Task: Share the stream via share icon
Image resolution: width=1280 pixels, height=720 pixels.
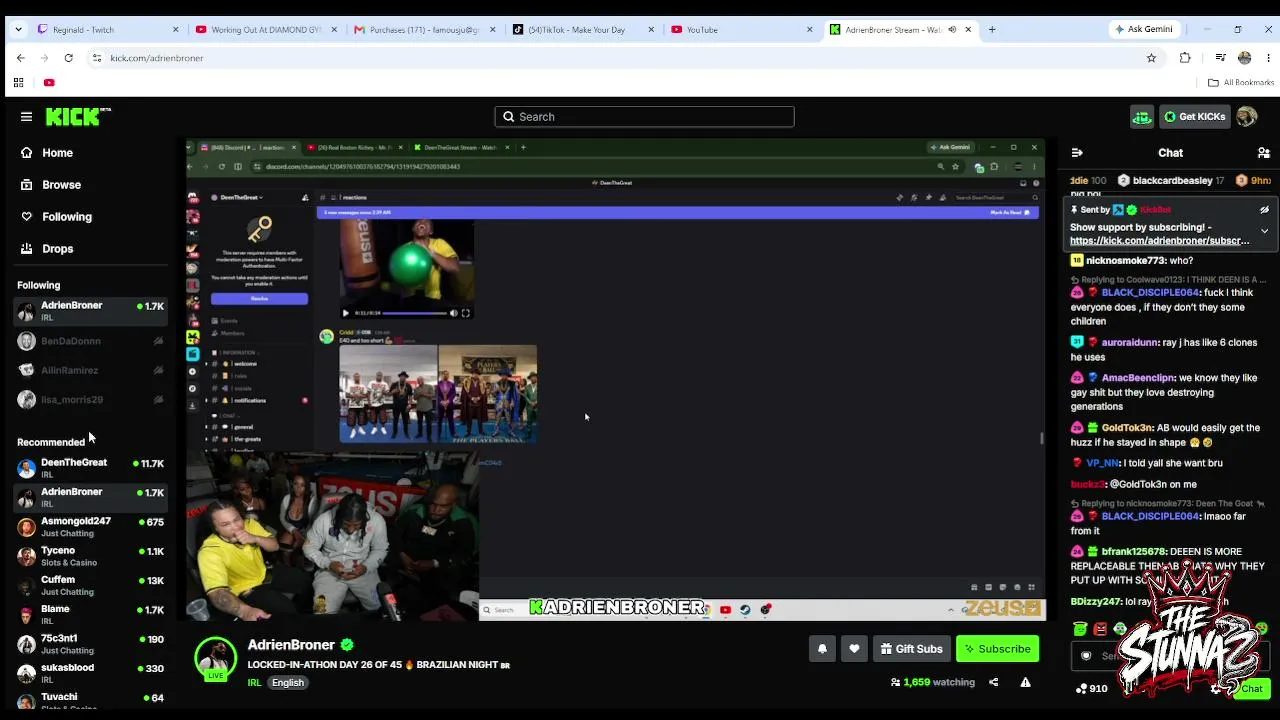Action: [993, 682]
